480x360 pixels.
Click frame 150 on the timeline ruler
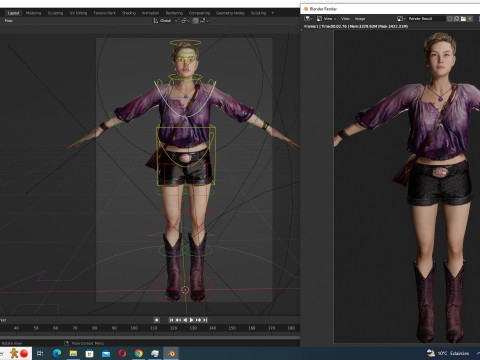tap(232, 328)
